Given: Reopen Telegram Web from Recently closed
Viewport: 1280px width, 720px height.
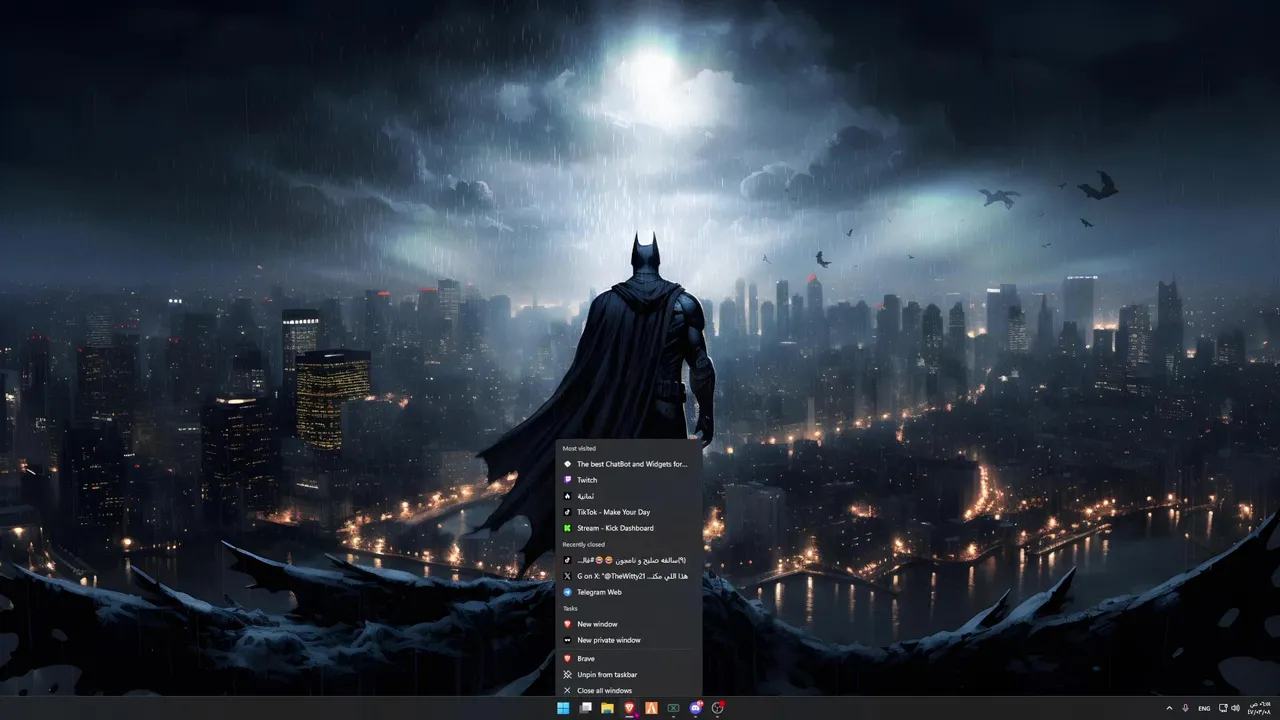Looking at the screenshot, I should tap(629, 592).
